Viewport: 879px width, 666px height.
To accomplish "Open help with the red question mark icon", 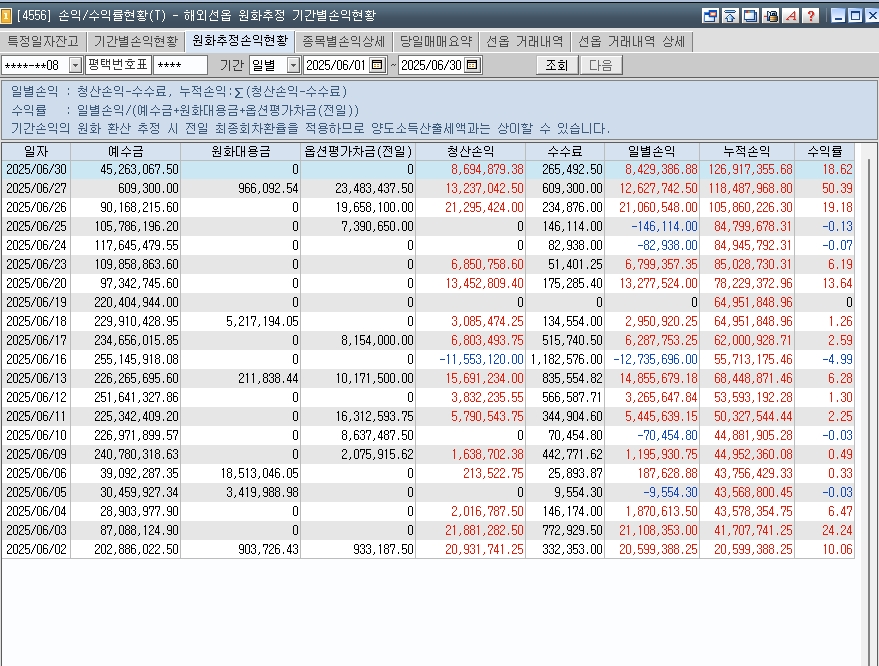I will pos(811,15).
